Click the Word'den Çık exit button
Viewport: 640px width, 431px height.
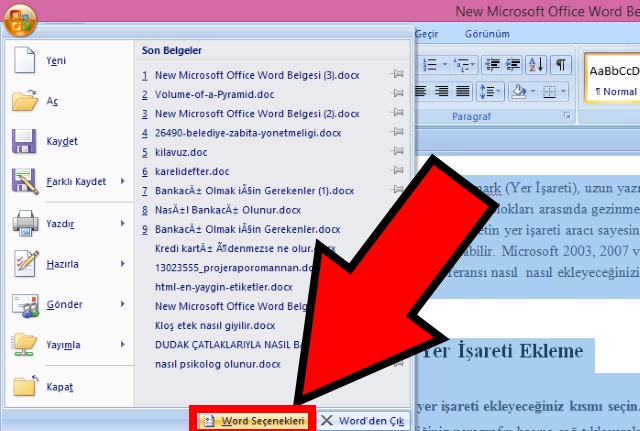click(x=363, y=420)
